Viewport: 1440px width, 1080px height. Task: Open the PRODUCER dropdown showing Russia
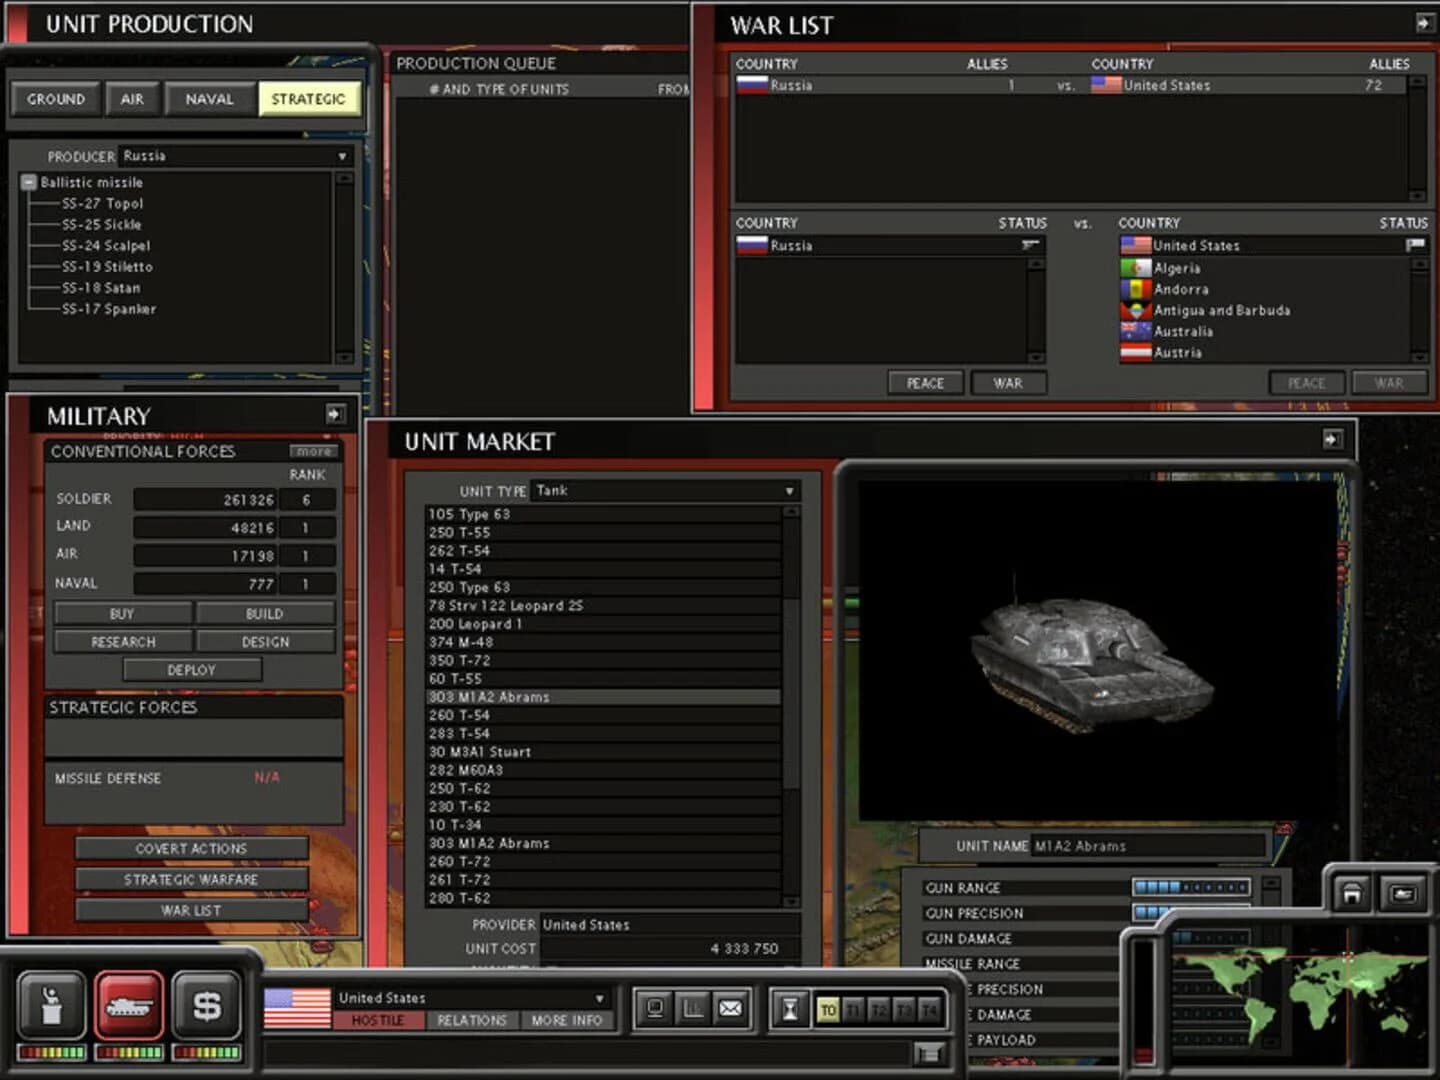pyautogui.click(x=343, y=156)
